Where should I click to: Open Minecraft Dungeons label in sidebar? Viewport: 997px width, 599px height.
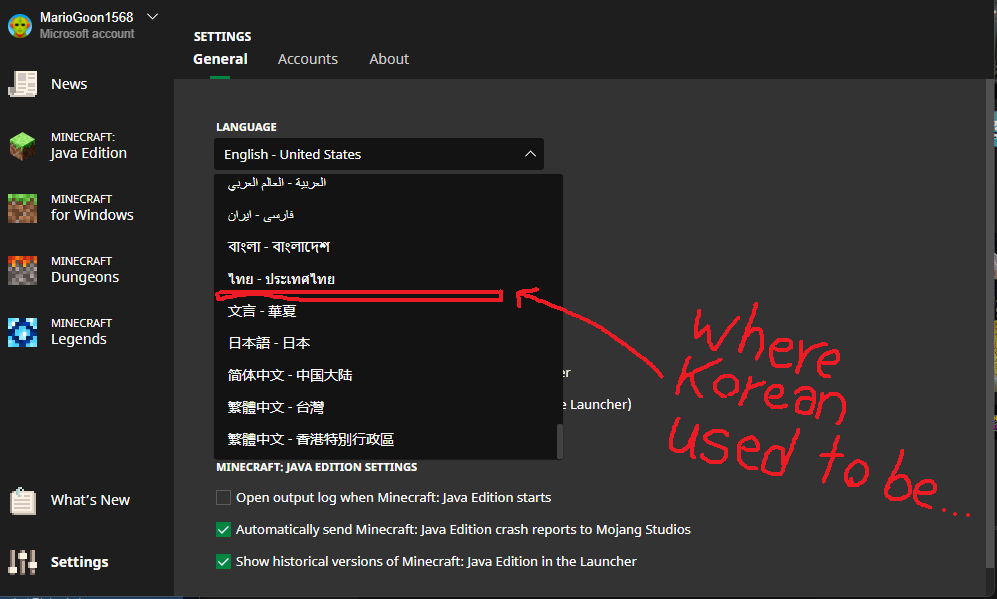click(85, 270)
